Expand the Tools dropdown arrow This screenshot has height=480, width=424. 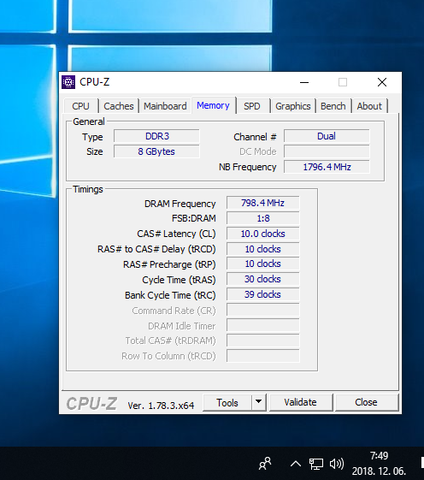[x=258, y=402]
